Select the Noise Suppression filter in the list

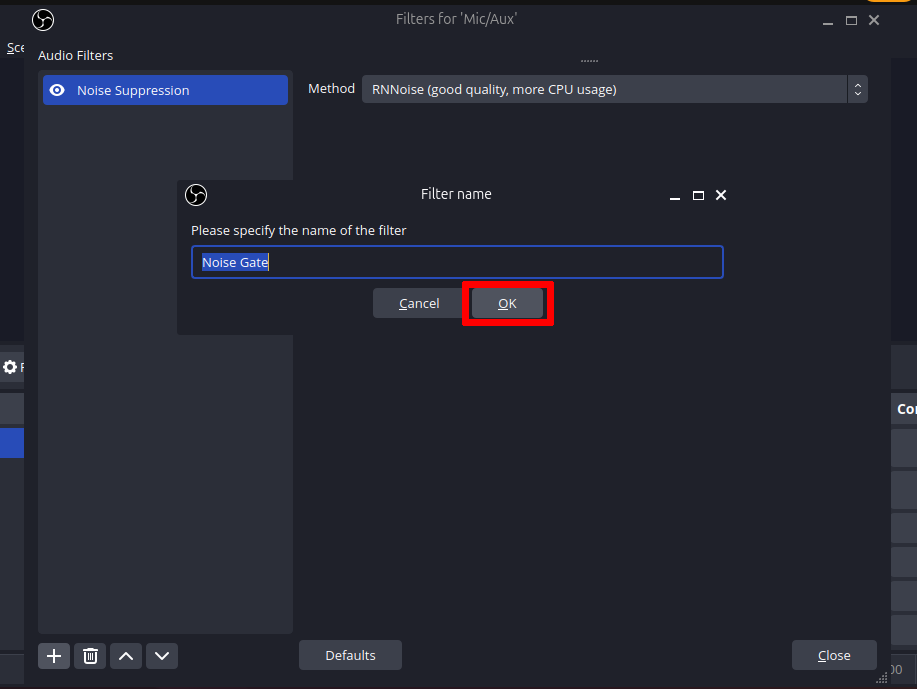[x=165, y=90]
